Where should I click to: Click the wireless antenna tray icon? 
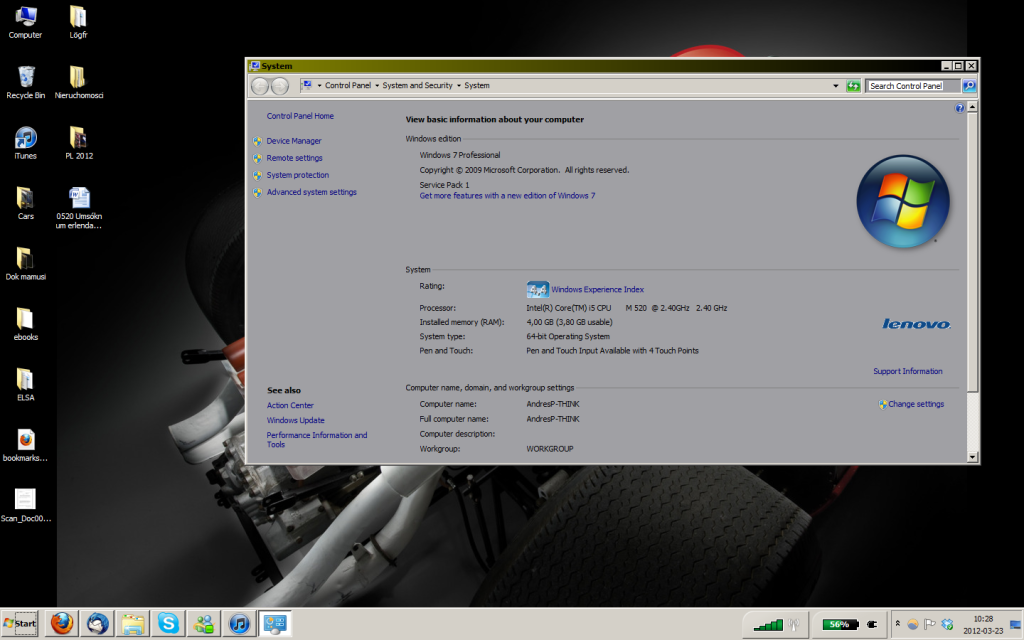pyautogui.click(x=794, y=625)
